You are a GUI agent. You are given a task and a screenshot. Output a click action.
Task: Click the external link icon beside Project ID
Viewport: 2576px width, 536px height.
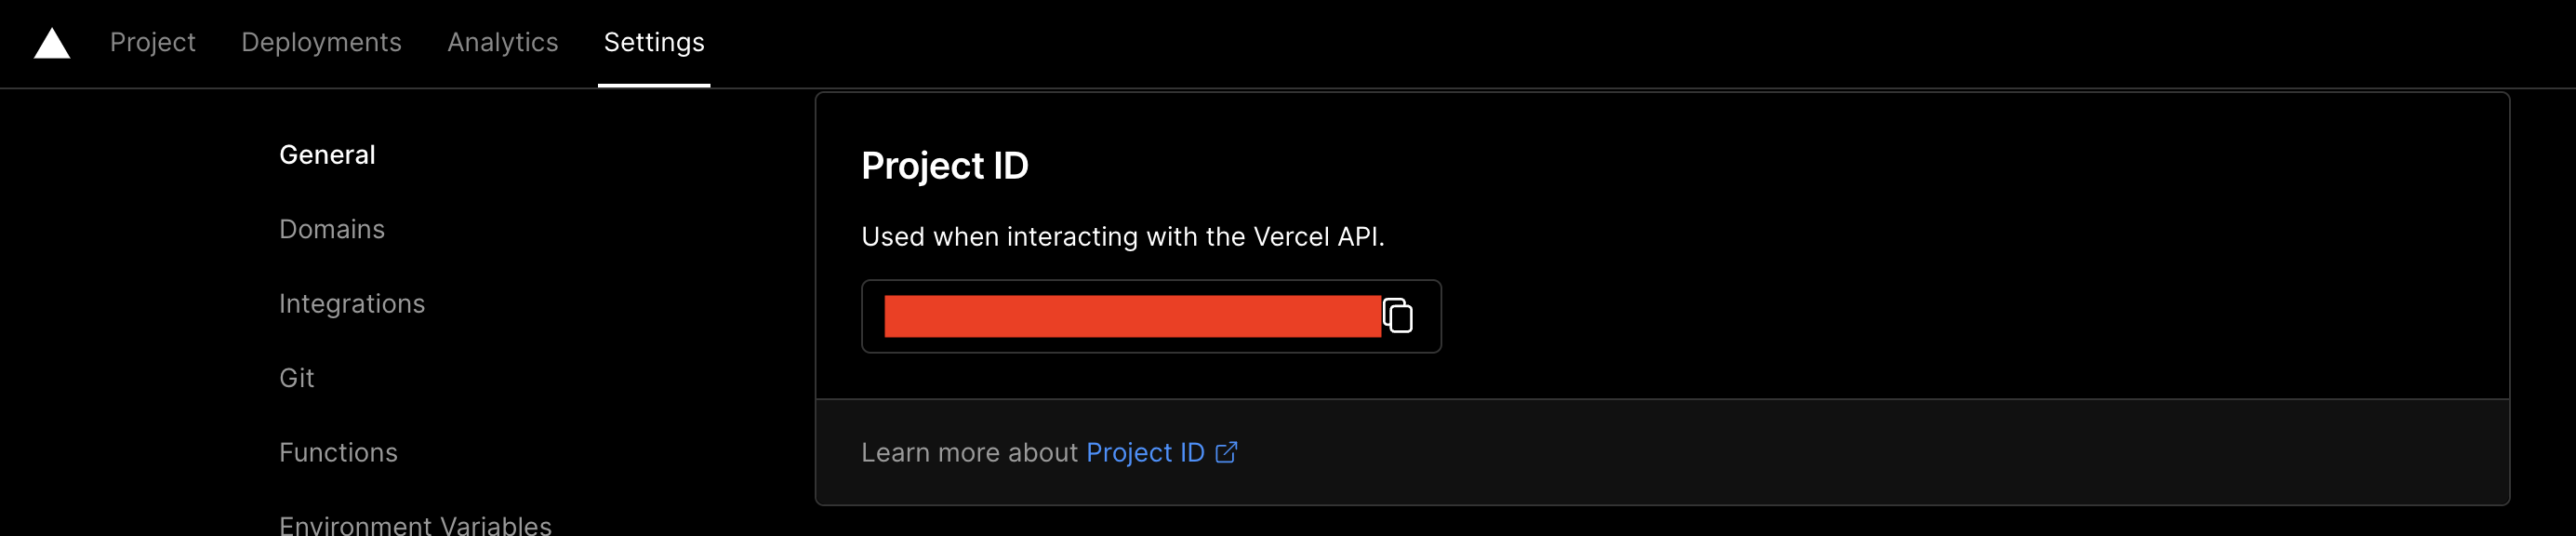[x=1227, y=452]
